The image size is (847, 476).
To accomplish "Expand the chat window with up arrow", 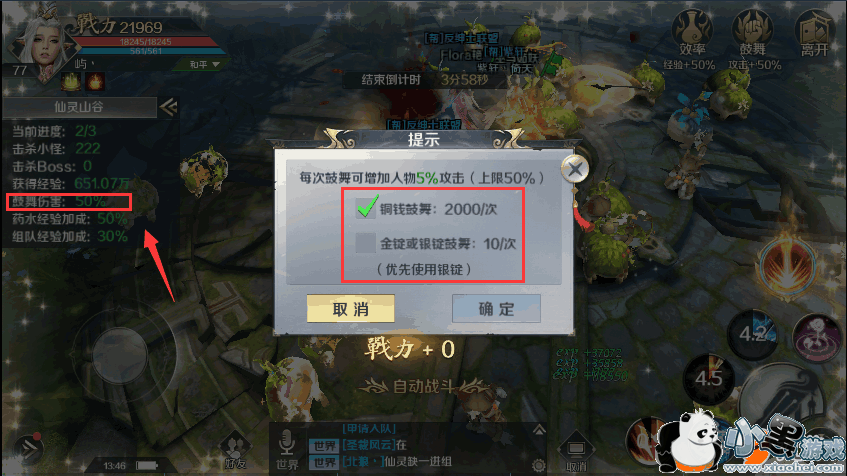I will (539, 430).
